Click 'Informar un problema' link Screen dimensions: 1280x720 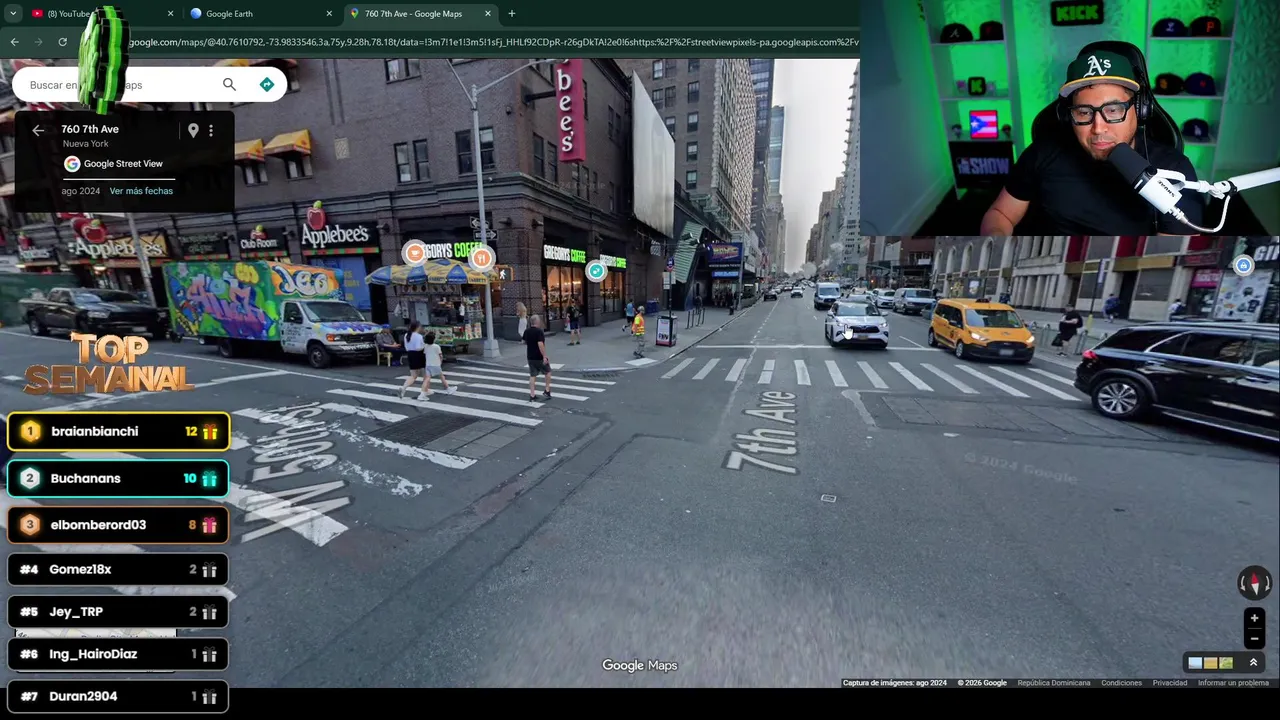click(1233, 683)
